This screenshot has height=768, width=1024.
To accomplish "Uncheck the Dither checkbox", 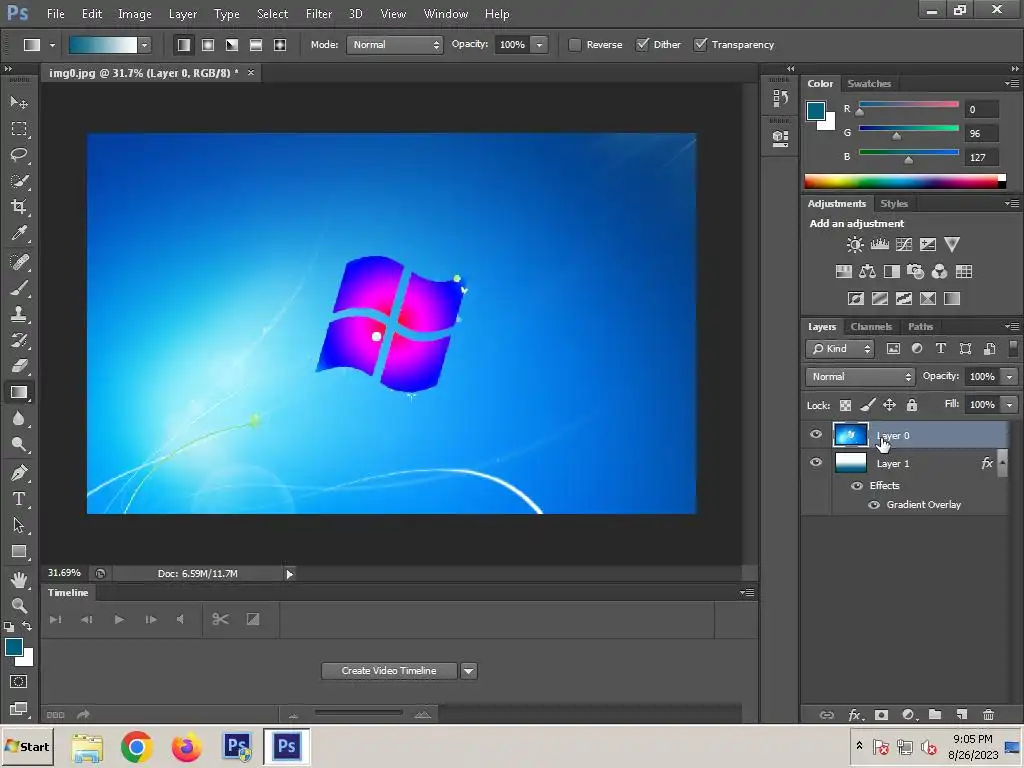I will [x=643, y=44].
